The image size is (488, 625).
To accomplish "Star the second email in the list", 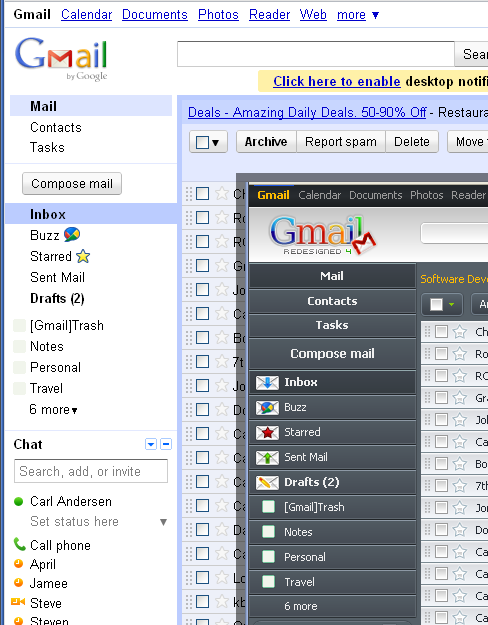I will [221, 218].
